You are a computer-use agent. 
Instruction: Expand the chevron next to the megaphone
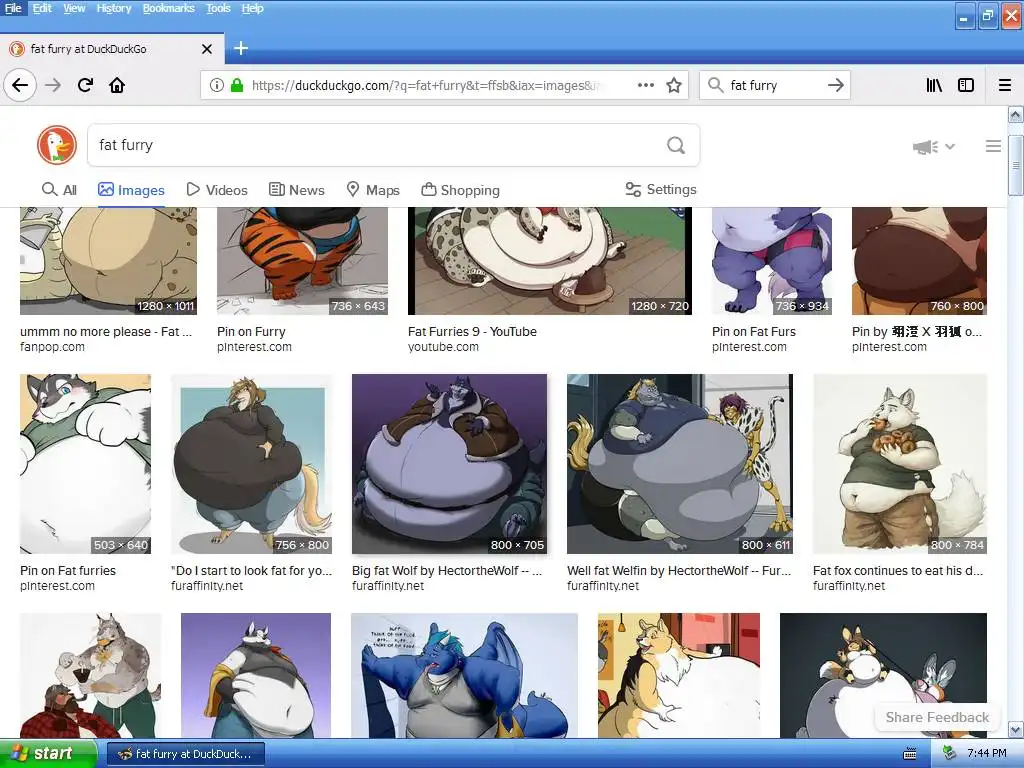click(x=950, y=147)
